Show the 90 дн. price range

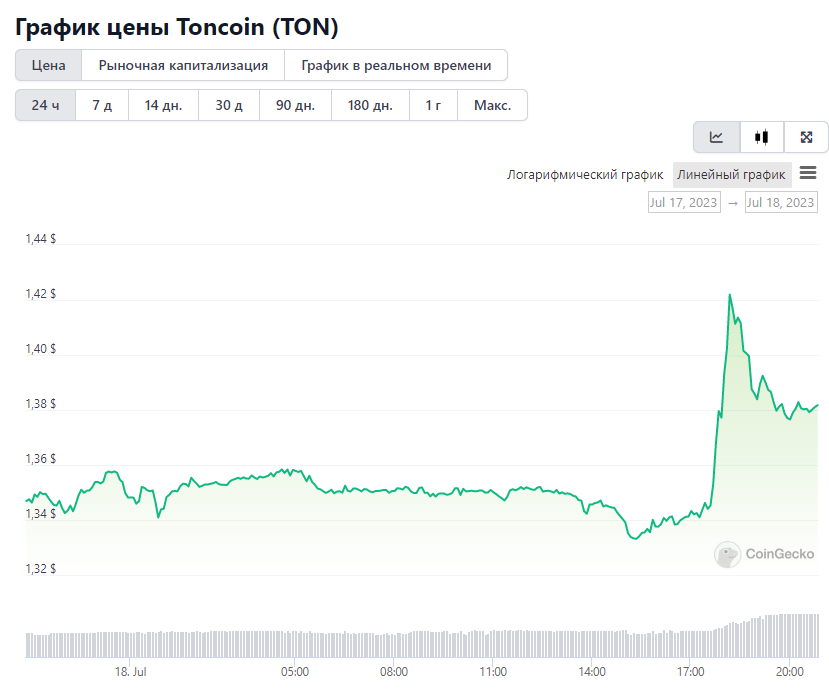tap(296, 105)
